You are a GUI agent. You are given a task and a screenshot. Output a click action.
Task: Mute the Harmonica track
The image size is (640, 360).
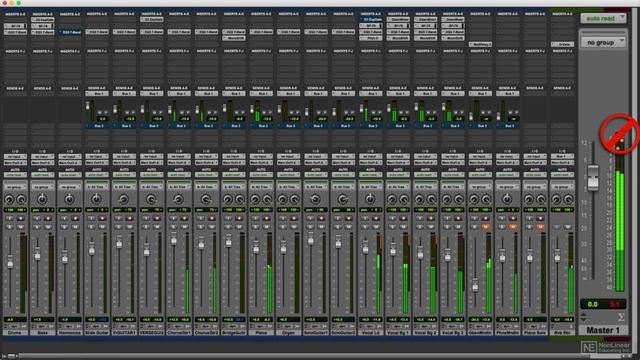coord(75,226)
